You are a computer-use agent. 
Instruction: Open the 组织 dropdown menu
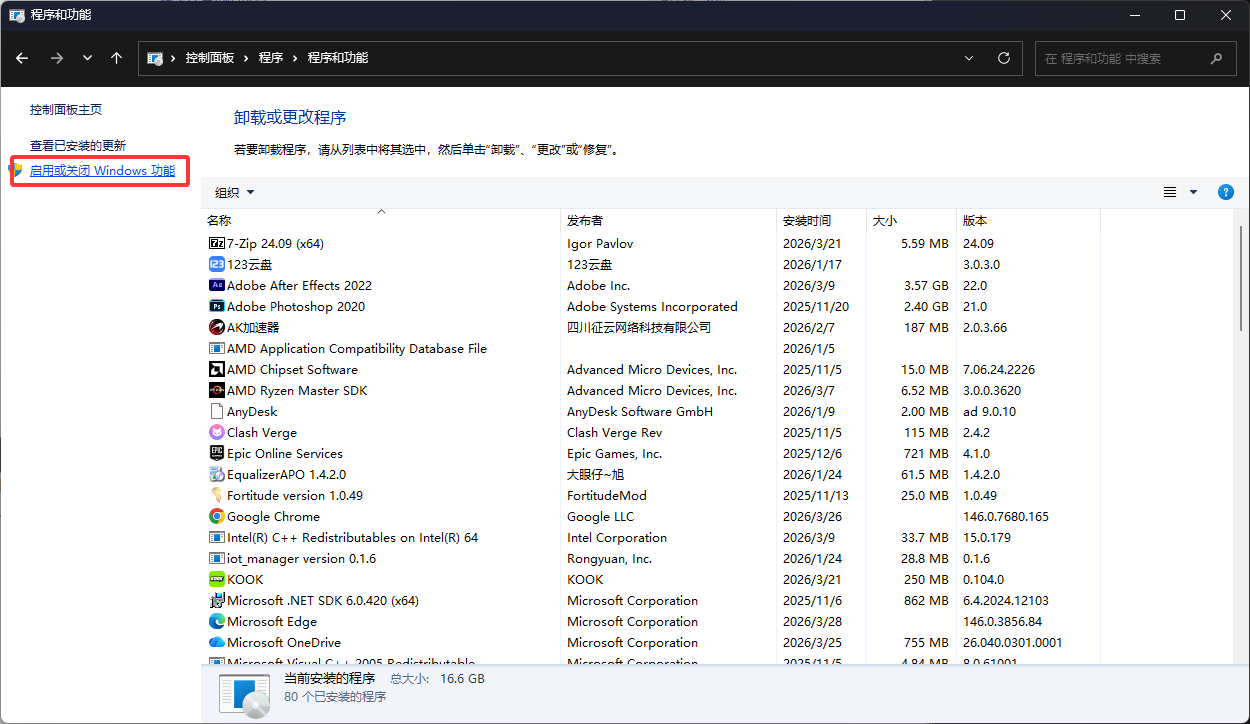pos(235,192)
